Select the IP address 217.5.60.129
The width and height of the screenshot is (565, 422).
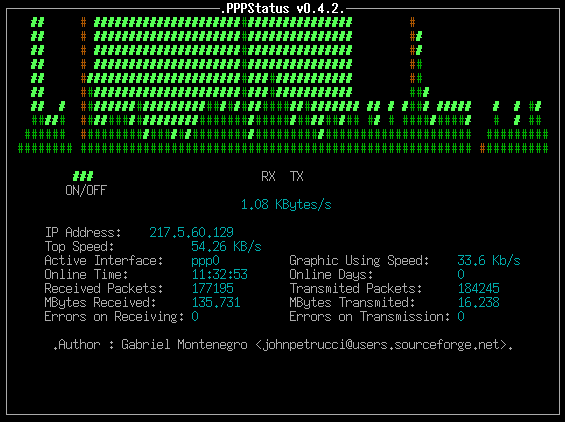pyautogui.click(x=191, y=232)
